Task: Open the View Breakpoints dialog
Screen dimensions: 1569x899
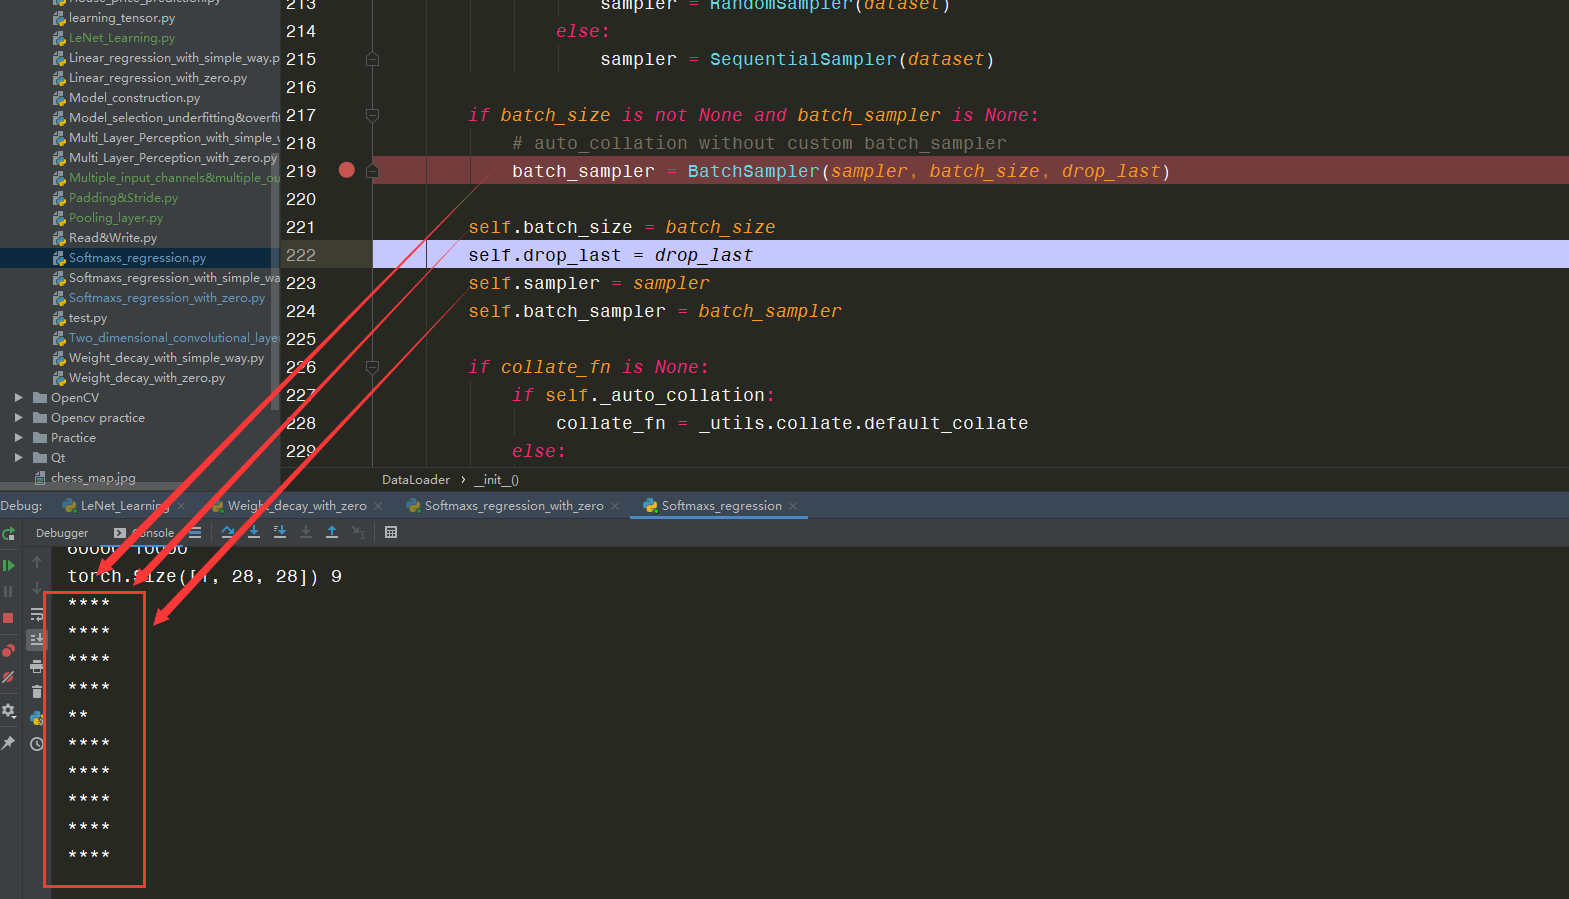Action: click(8, 651)
